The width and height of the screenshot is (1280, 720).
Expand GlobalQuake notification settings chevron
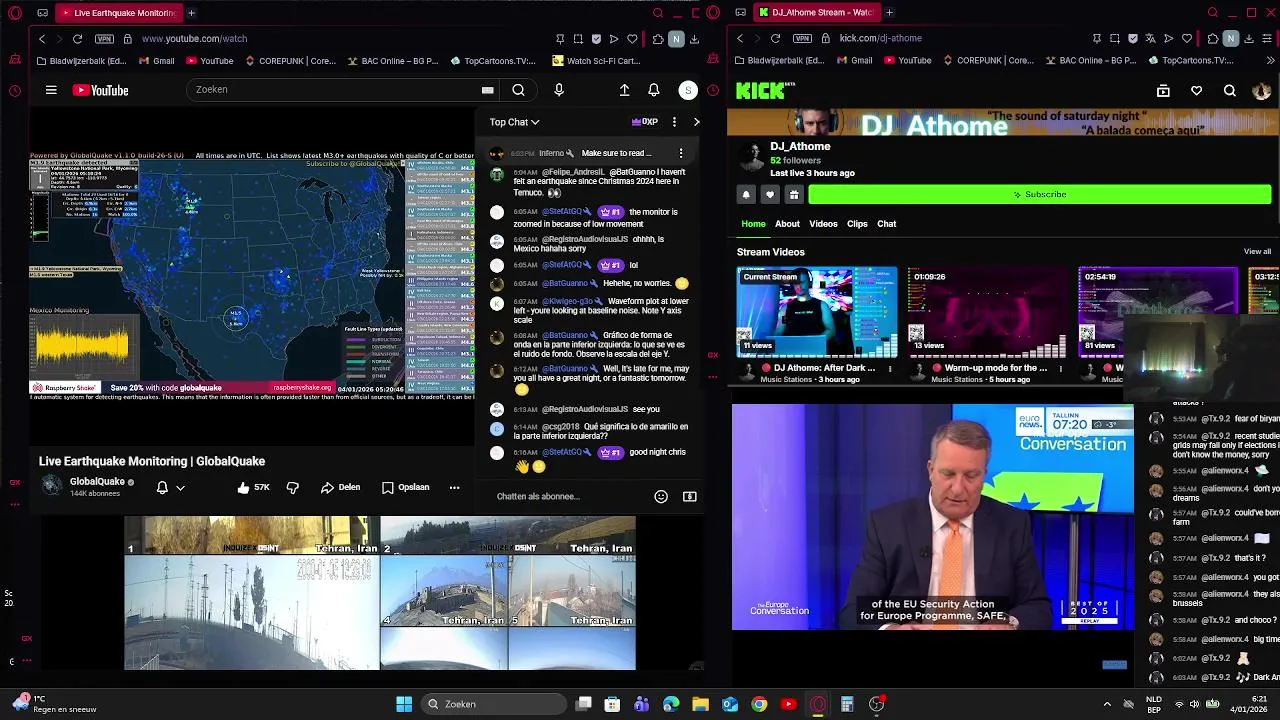[180, 488]
